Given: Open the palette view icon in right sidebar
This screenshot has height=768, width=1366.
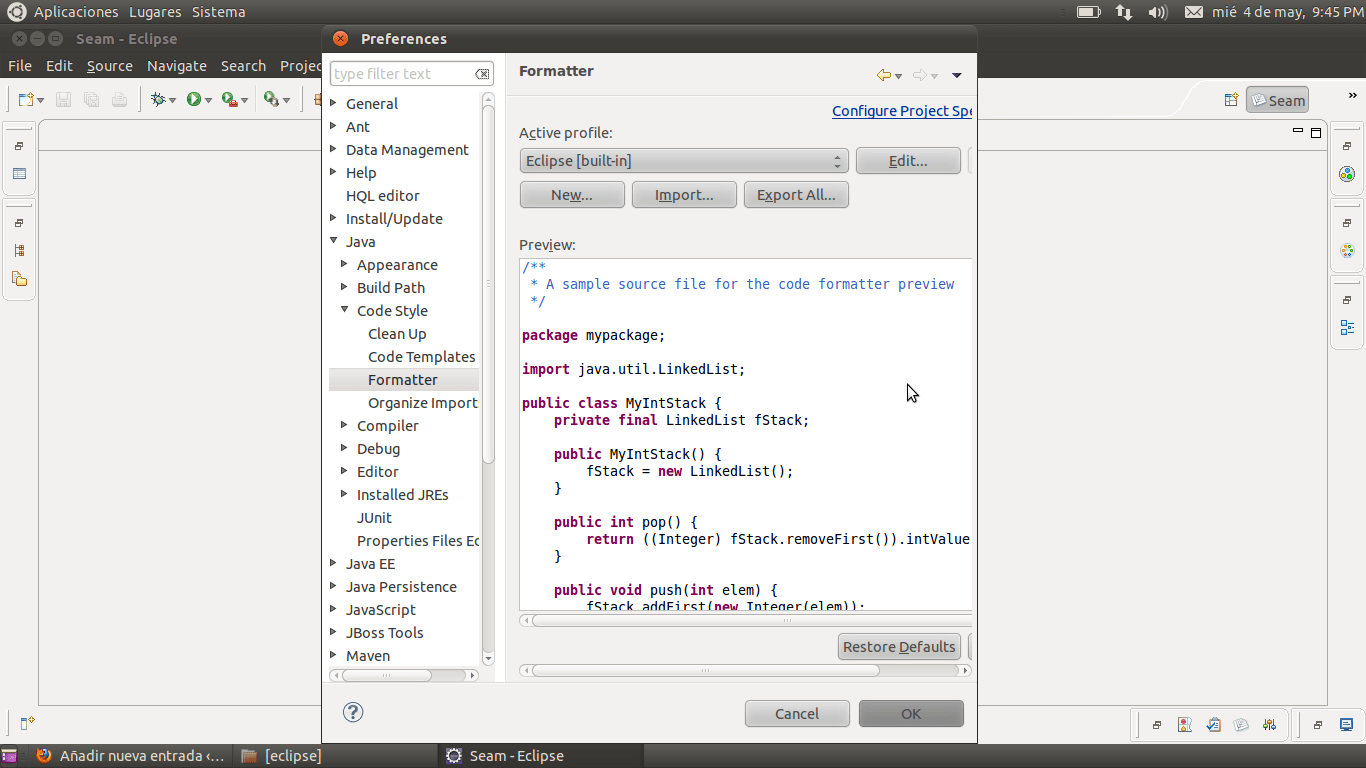Looking at the screenshot, I should [x=1347, y=251].
